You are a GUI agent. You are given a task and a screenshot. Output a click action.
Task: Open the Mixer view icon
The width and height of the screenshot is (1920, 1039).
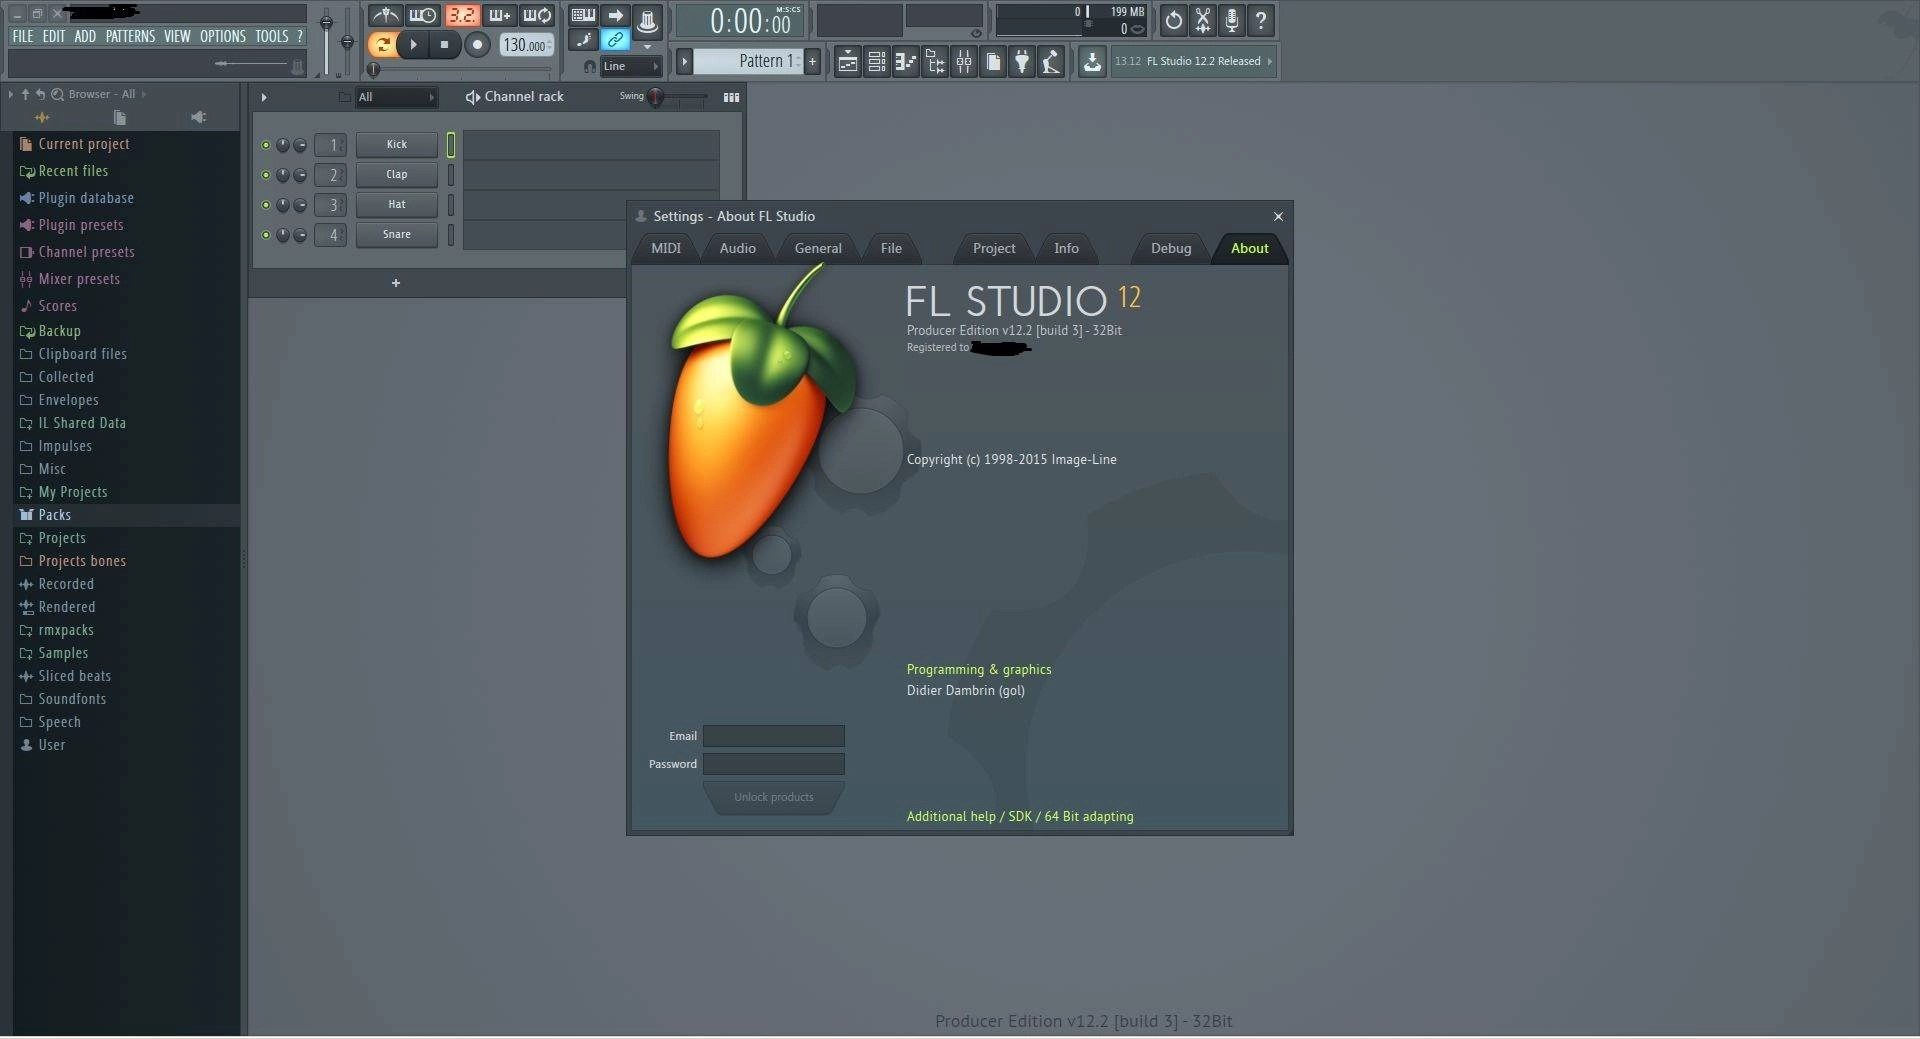pos(964,62)
